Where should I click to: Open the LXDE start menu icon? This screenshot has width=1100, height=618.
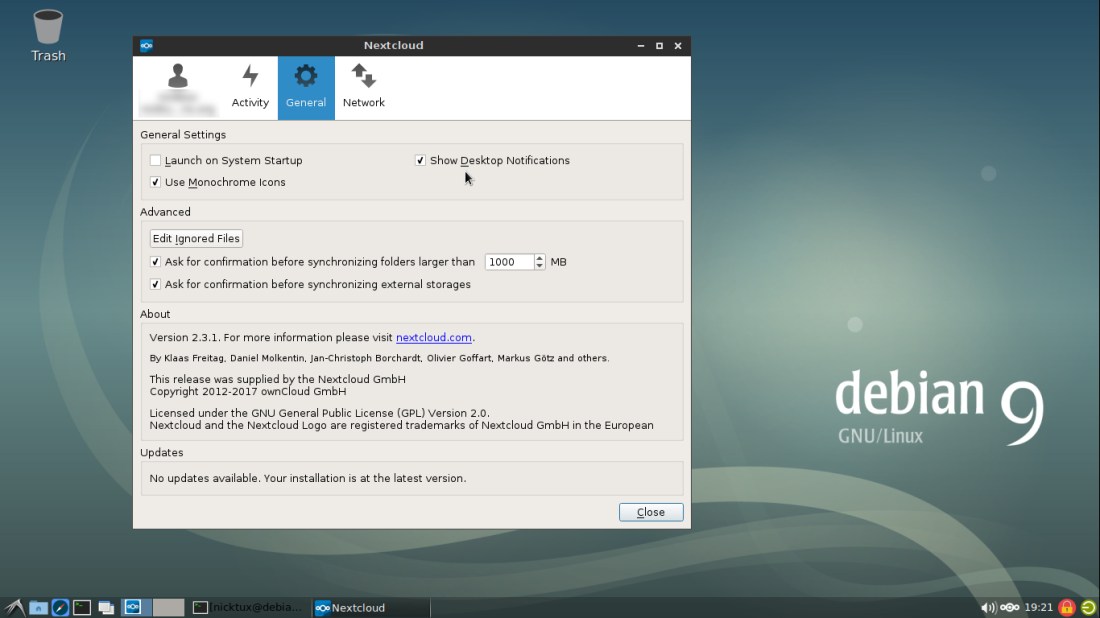click(x=14, y=607)
